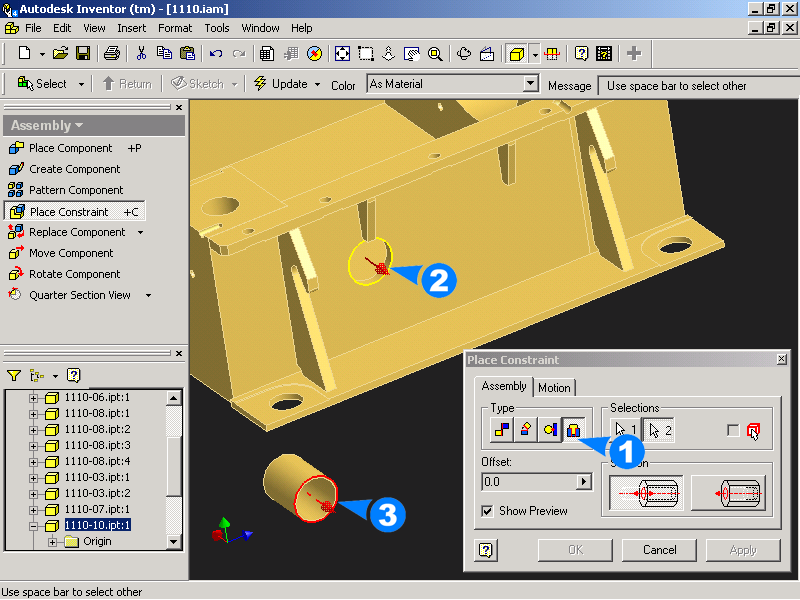Viewport: 800px width, 600px height.
Task: Open a file with the Open folder icon
Action: [x=60, y=53]
